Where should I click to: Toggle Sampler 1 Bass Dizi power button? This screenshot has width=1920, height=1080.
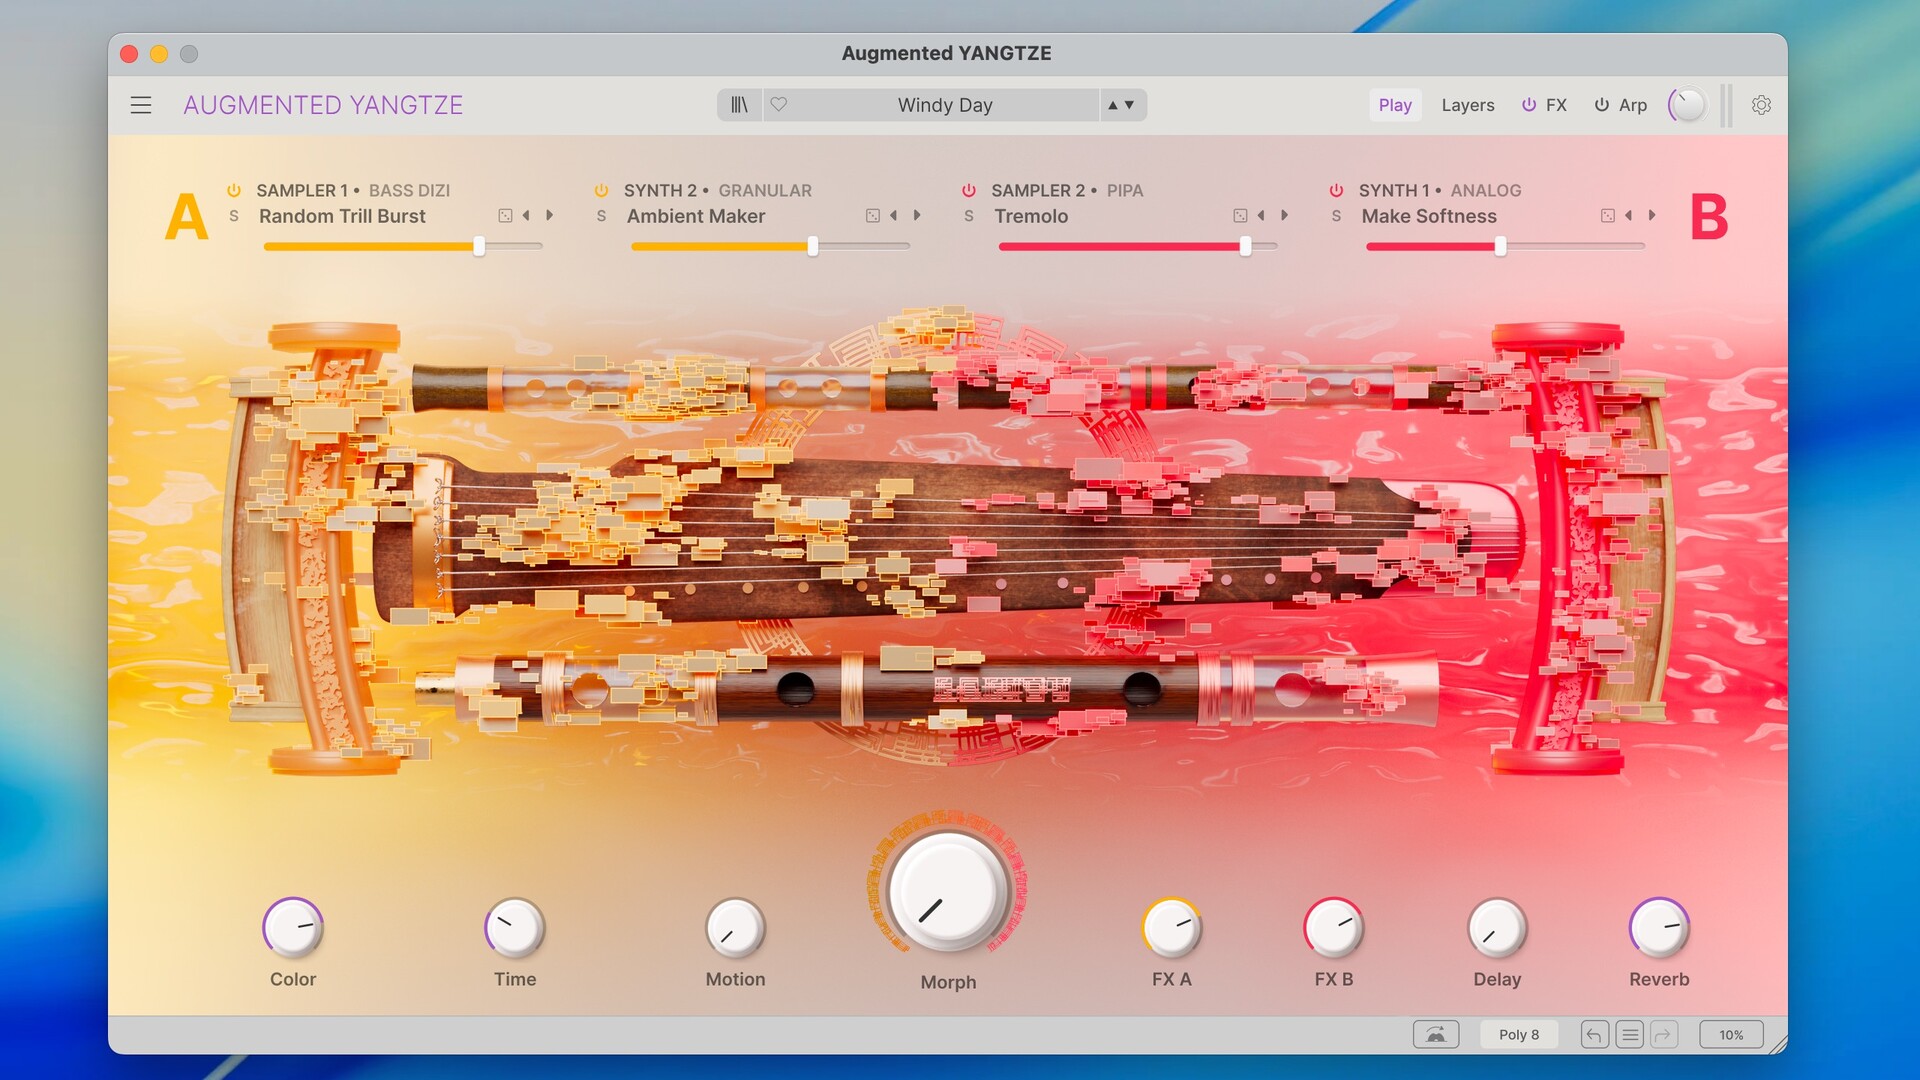click(x=234, y=190)
